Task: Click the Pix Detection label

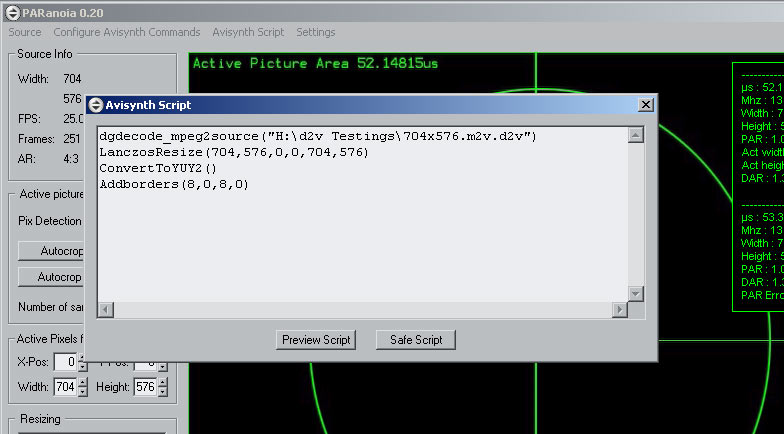Action: click(50, 221)
